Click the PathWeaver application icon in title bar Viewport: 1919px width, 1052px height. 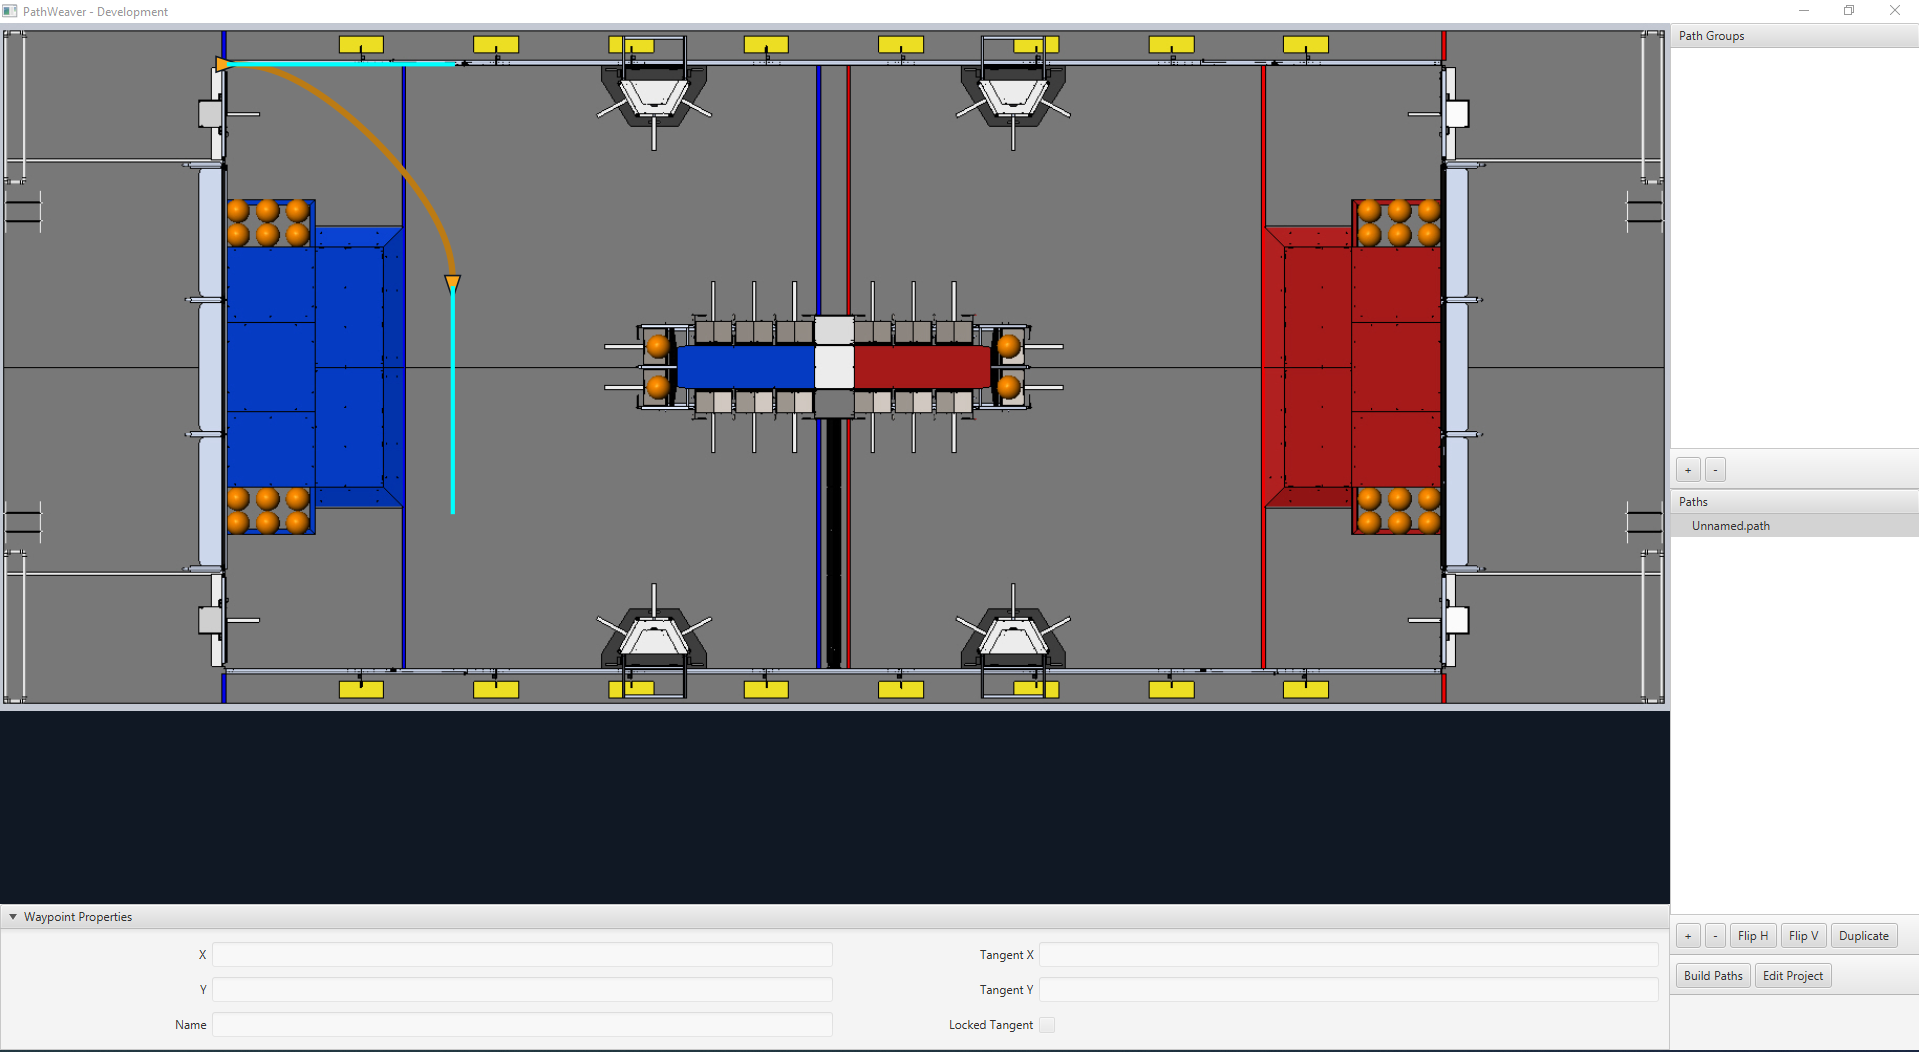click(10, 11)
